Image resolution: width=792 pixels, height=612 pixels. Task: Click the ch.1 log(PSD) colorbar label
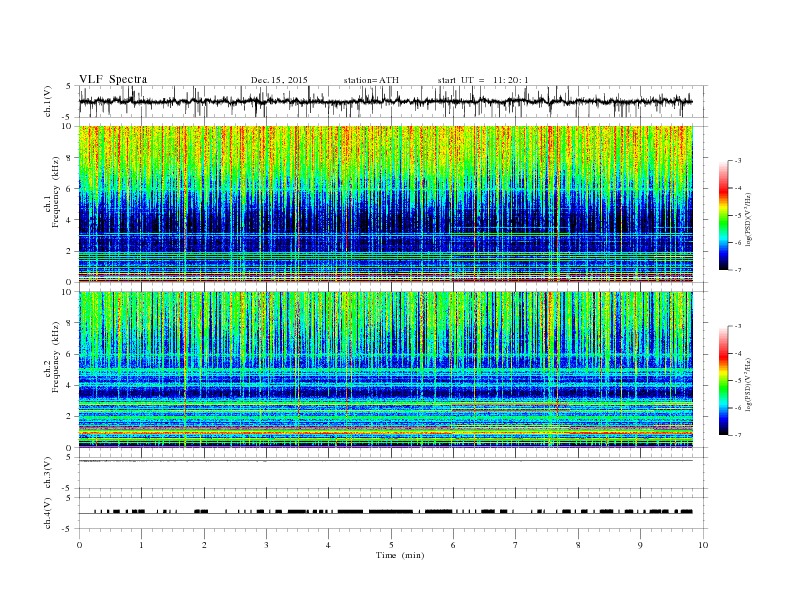coord(748,220)
